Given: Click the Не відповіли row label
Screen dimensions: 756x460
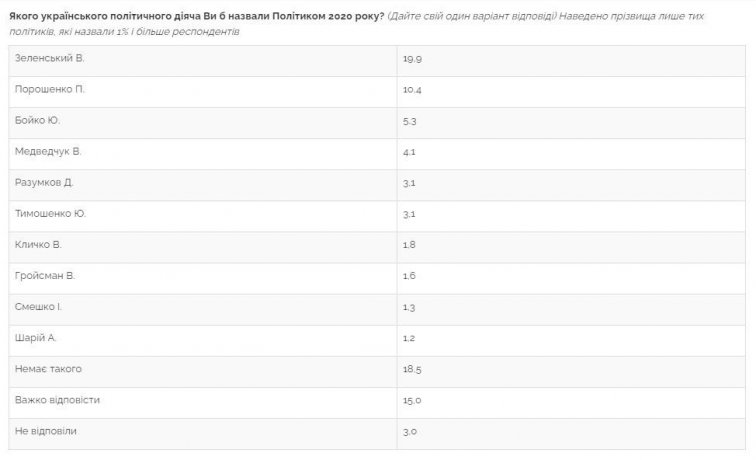Looking at the screenshot, I should [x=46, y=431].
